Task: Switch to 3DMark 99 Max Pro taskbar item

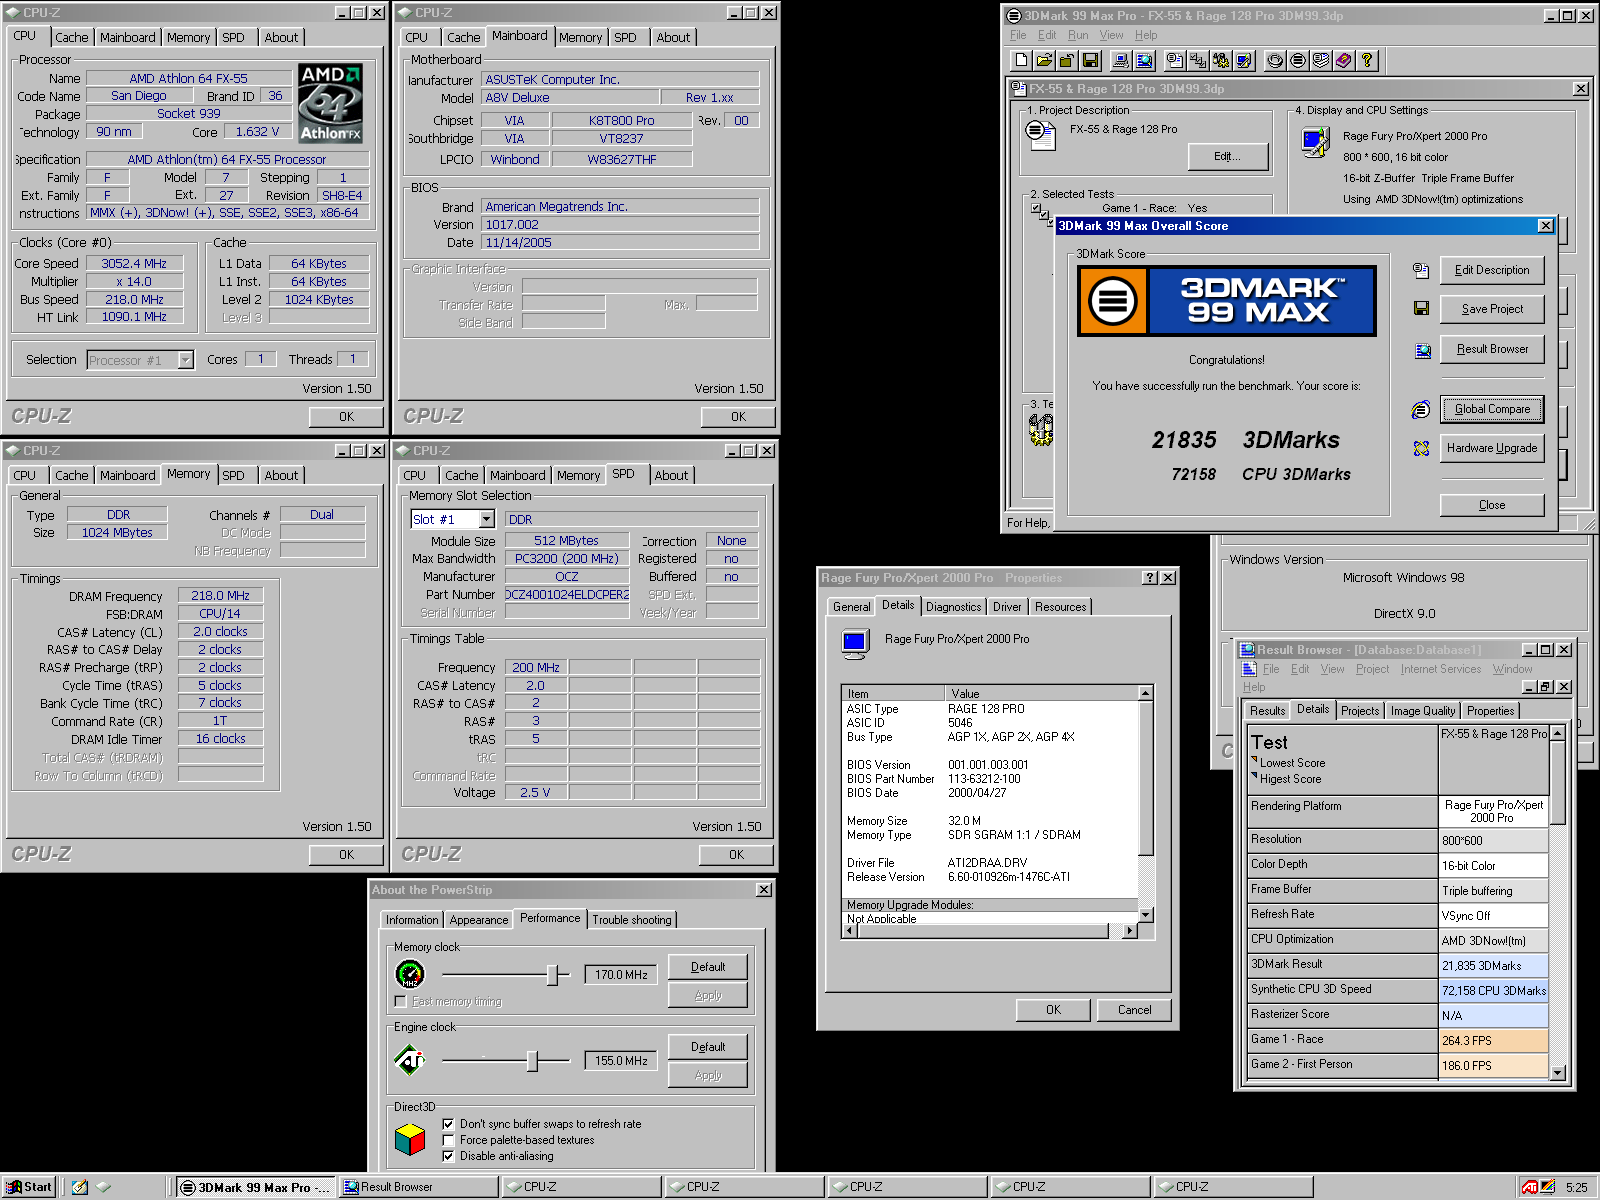Action: (255, 1187)
